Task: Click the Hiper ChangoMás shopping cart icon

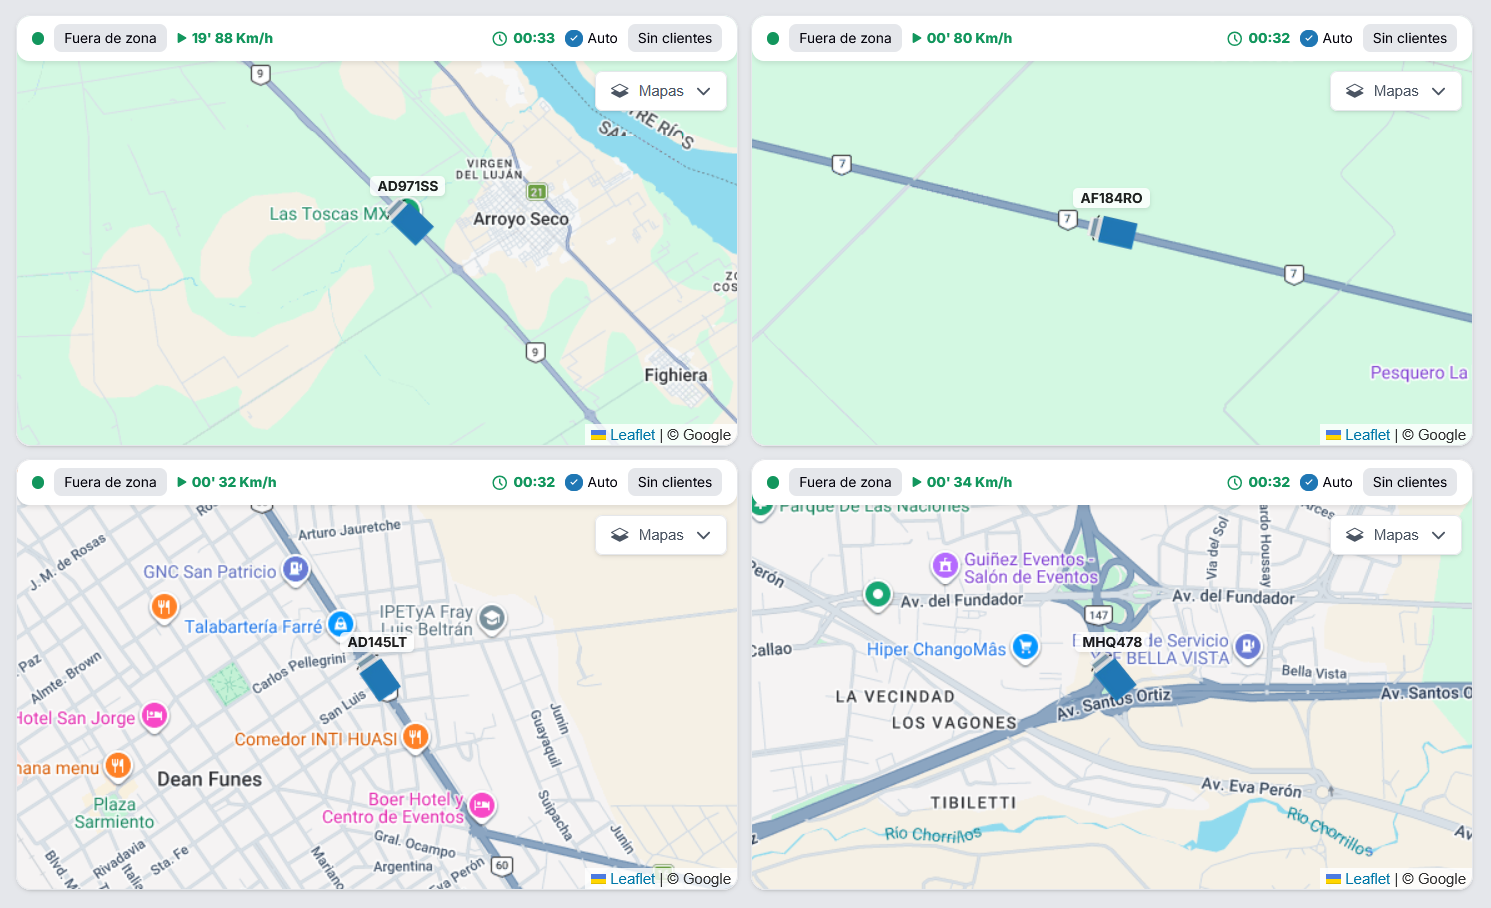Action: click(x=1025, y=647)
